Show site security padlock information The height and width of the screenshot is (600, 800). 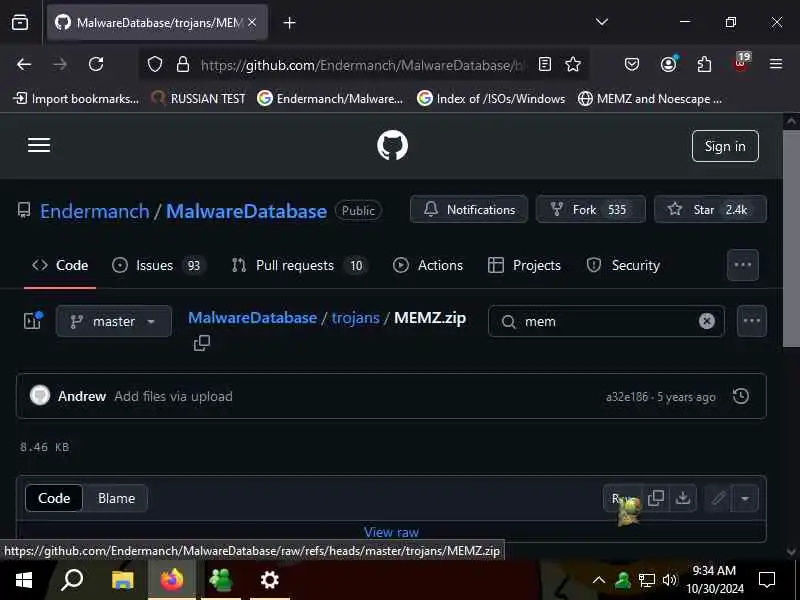(183, 64)
